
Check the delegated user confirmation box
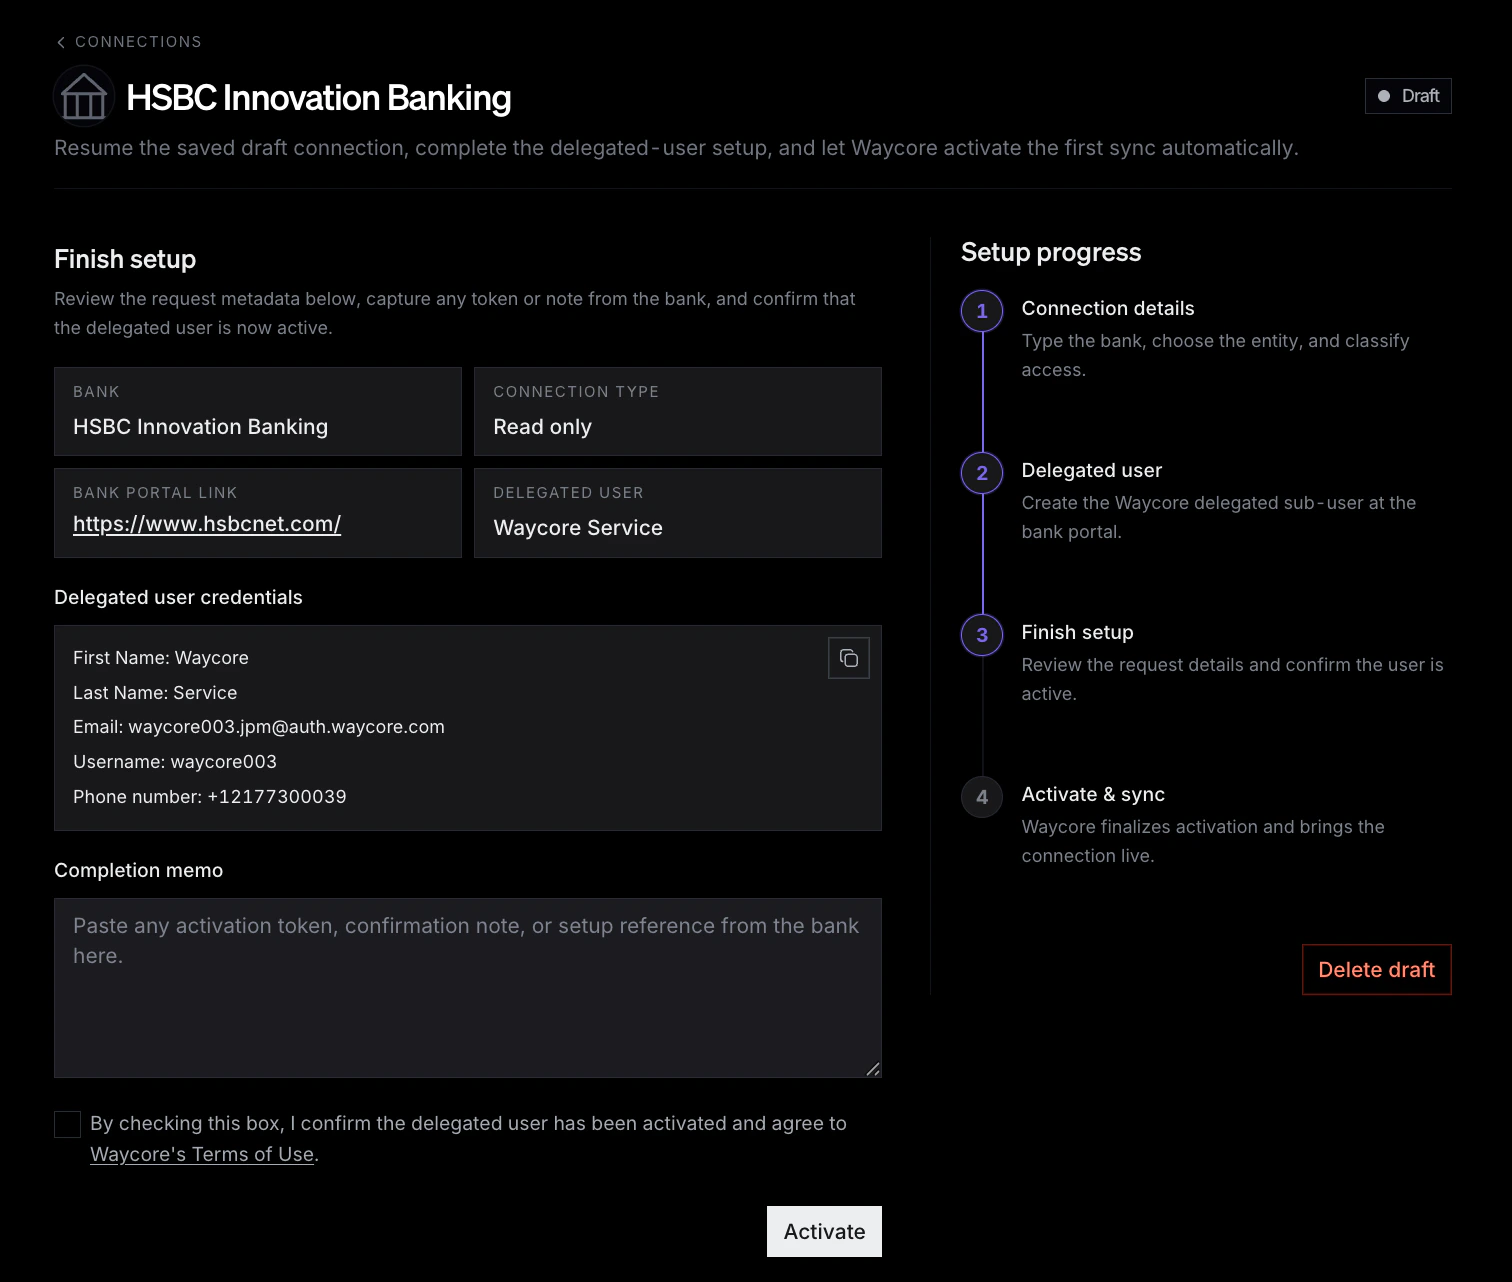(x=67, y=1124)
